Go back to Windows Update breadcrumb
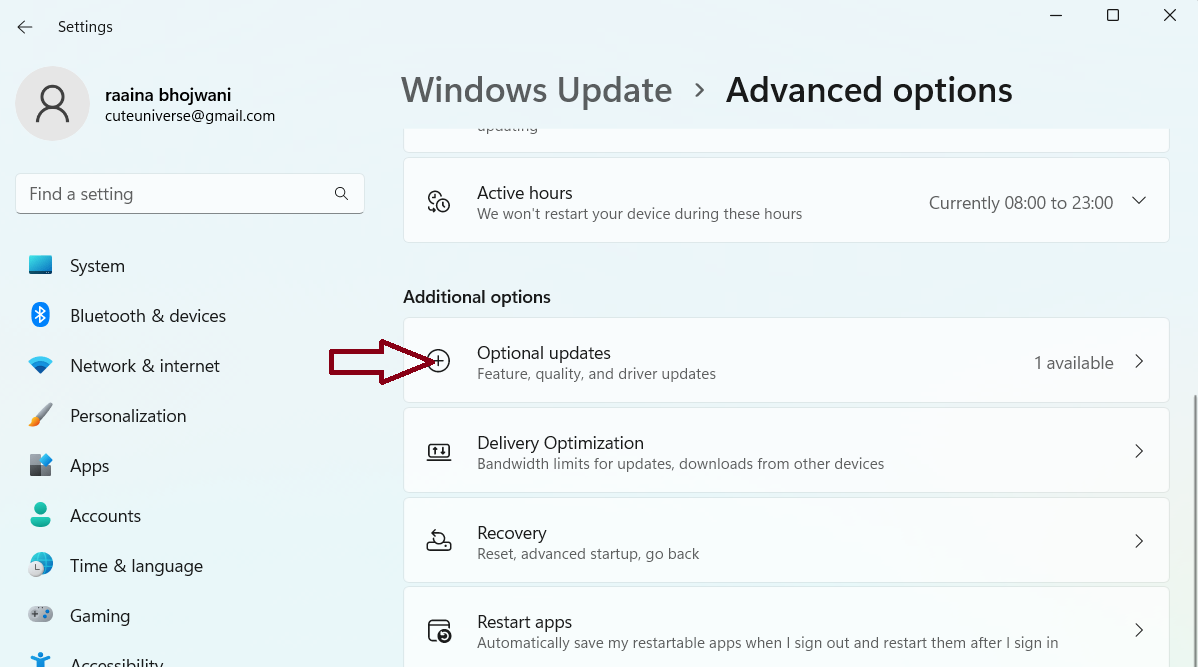Screen dimensions: 1198x667 pyautogui.click(x=536, y=90)
